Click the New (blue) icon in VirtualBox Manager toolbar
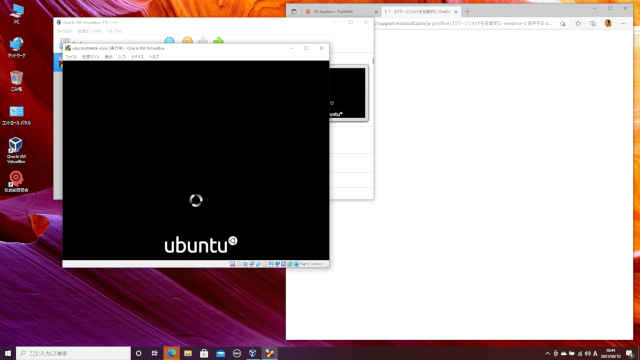Viewport: 640px width, 360px height. pyautogui.click(x=169, y=40)
